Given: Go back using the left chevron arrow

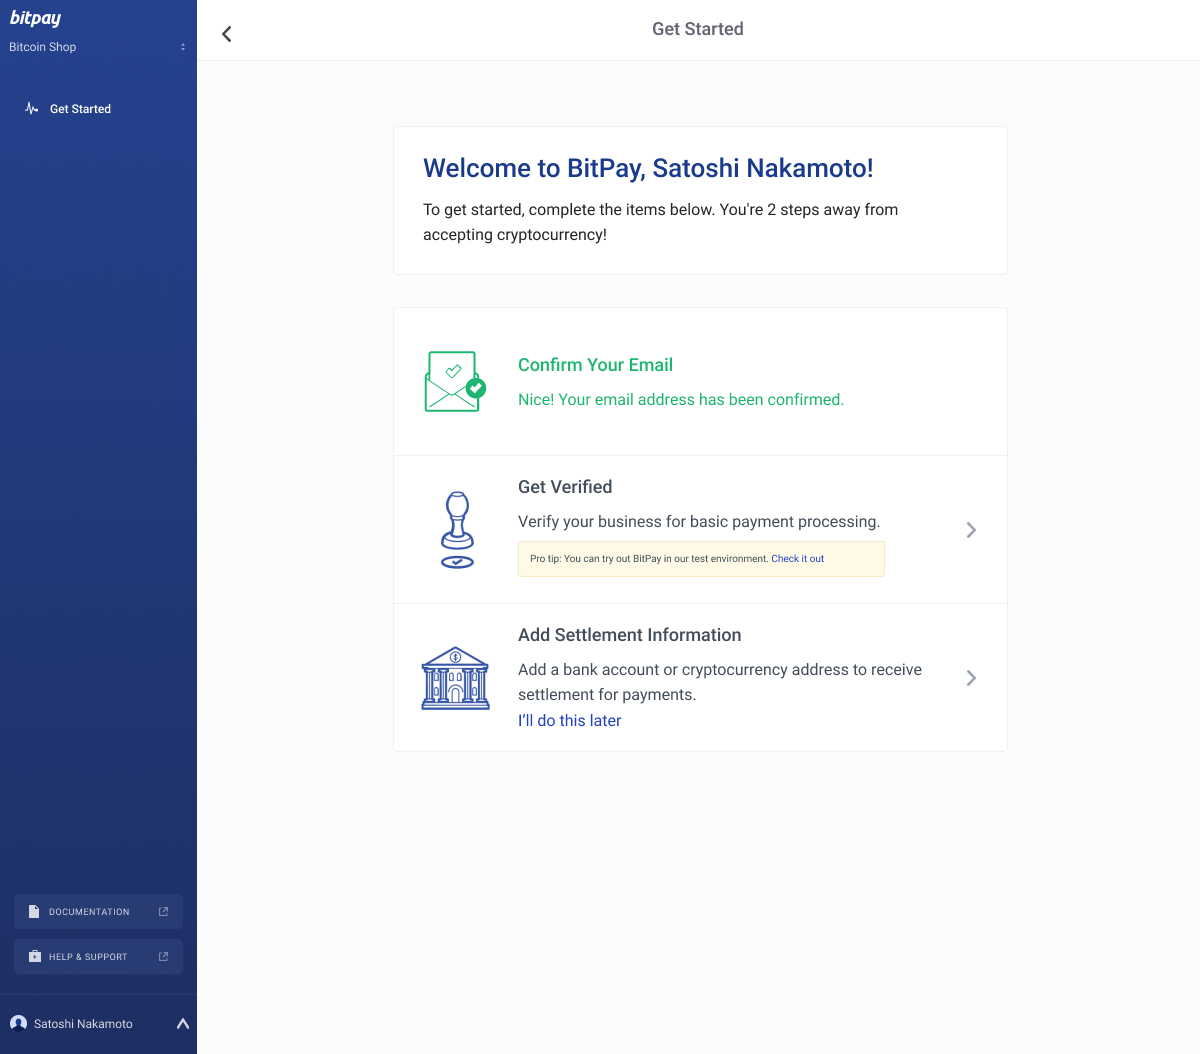Looking at the screenshot, I should tap(227, 34).
